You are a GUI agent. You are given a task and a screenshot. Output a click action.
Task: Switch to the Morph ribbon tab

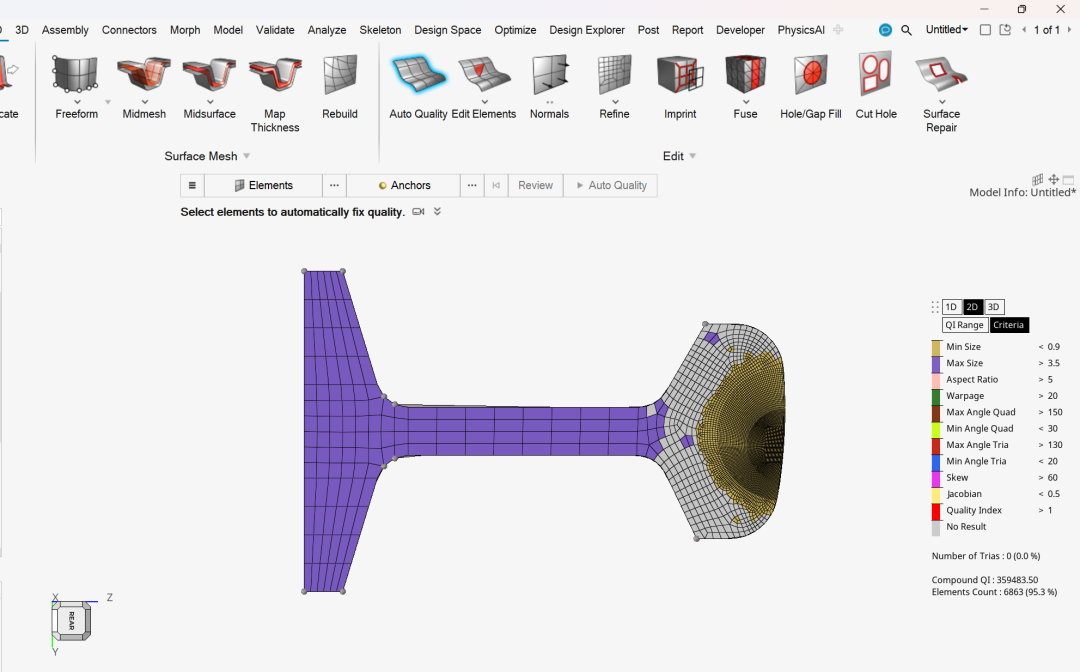(185, 30)
